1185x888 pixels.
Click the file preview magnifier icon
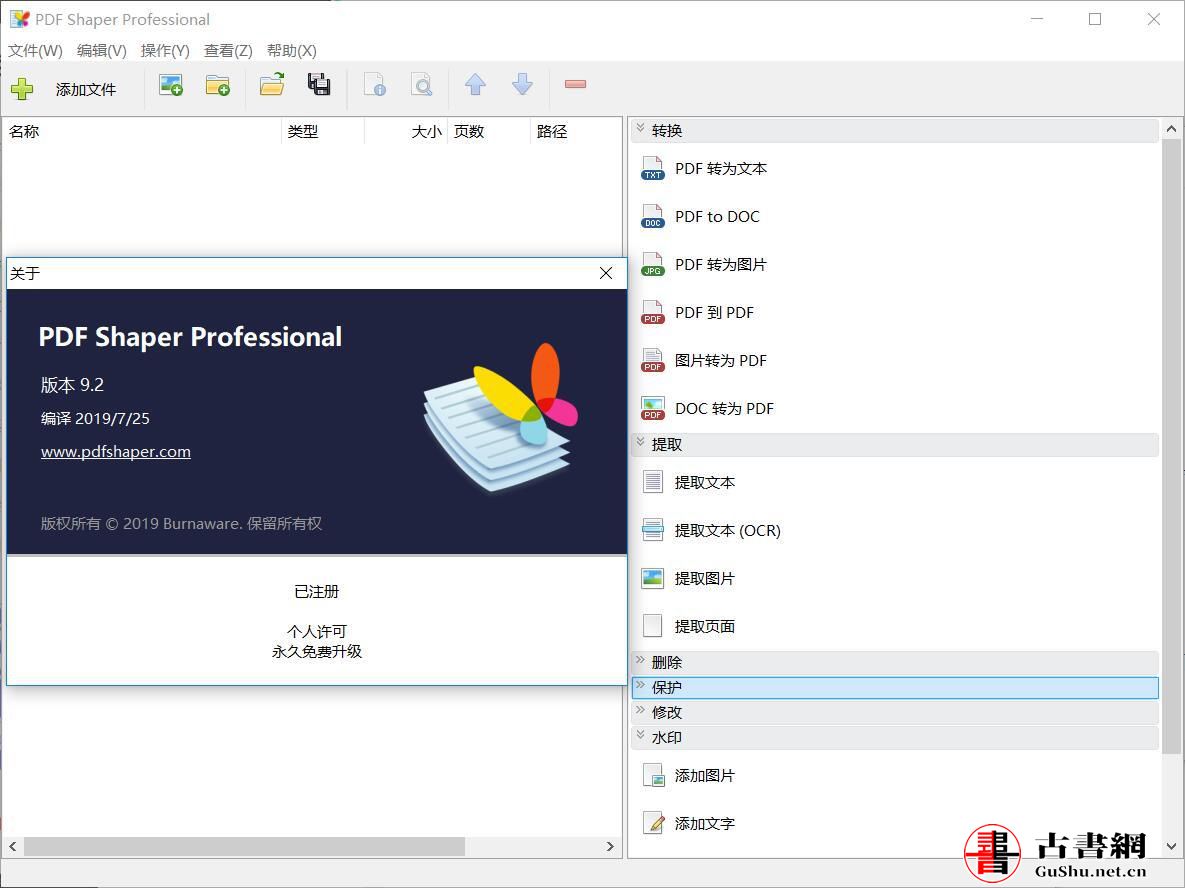point(422,84)
